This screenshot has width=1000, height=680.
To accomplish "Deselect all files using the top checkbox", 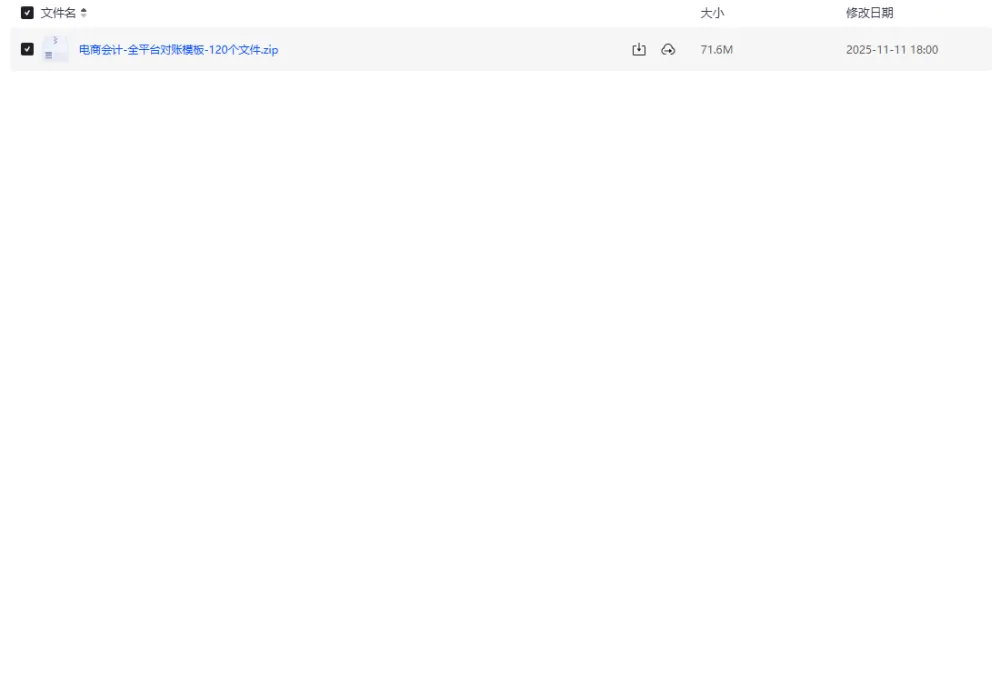I will tap(27, 13).
